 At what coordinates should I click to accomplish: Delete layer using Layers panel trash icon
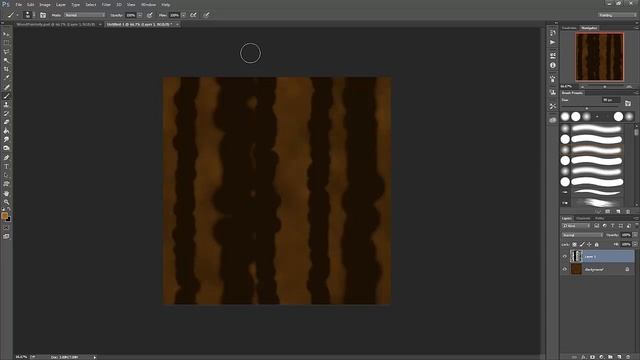pyautogui.click(x=628, y=357)
